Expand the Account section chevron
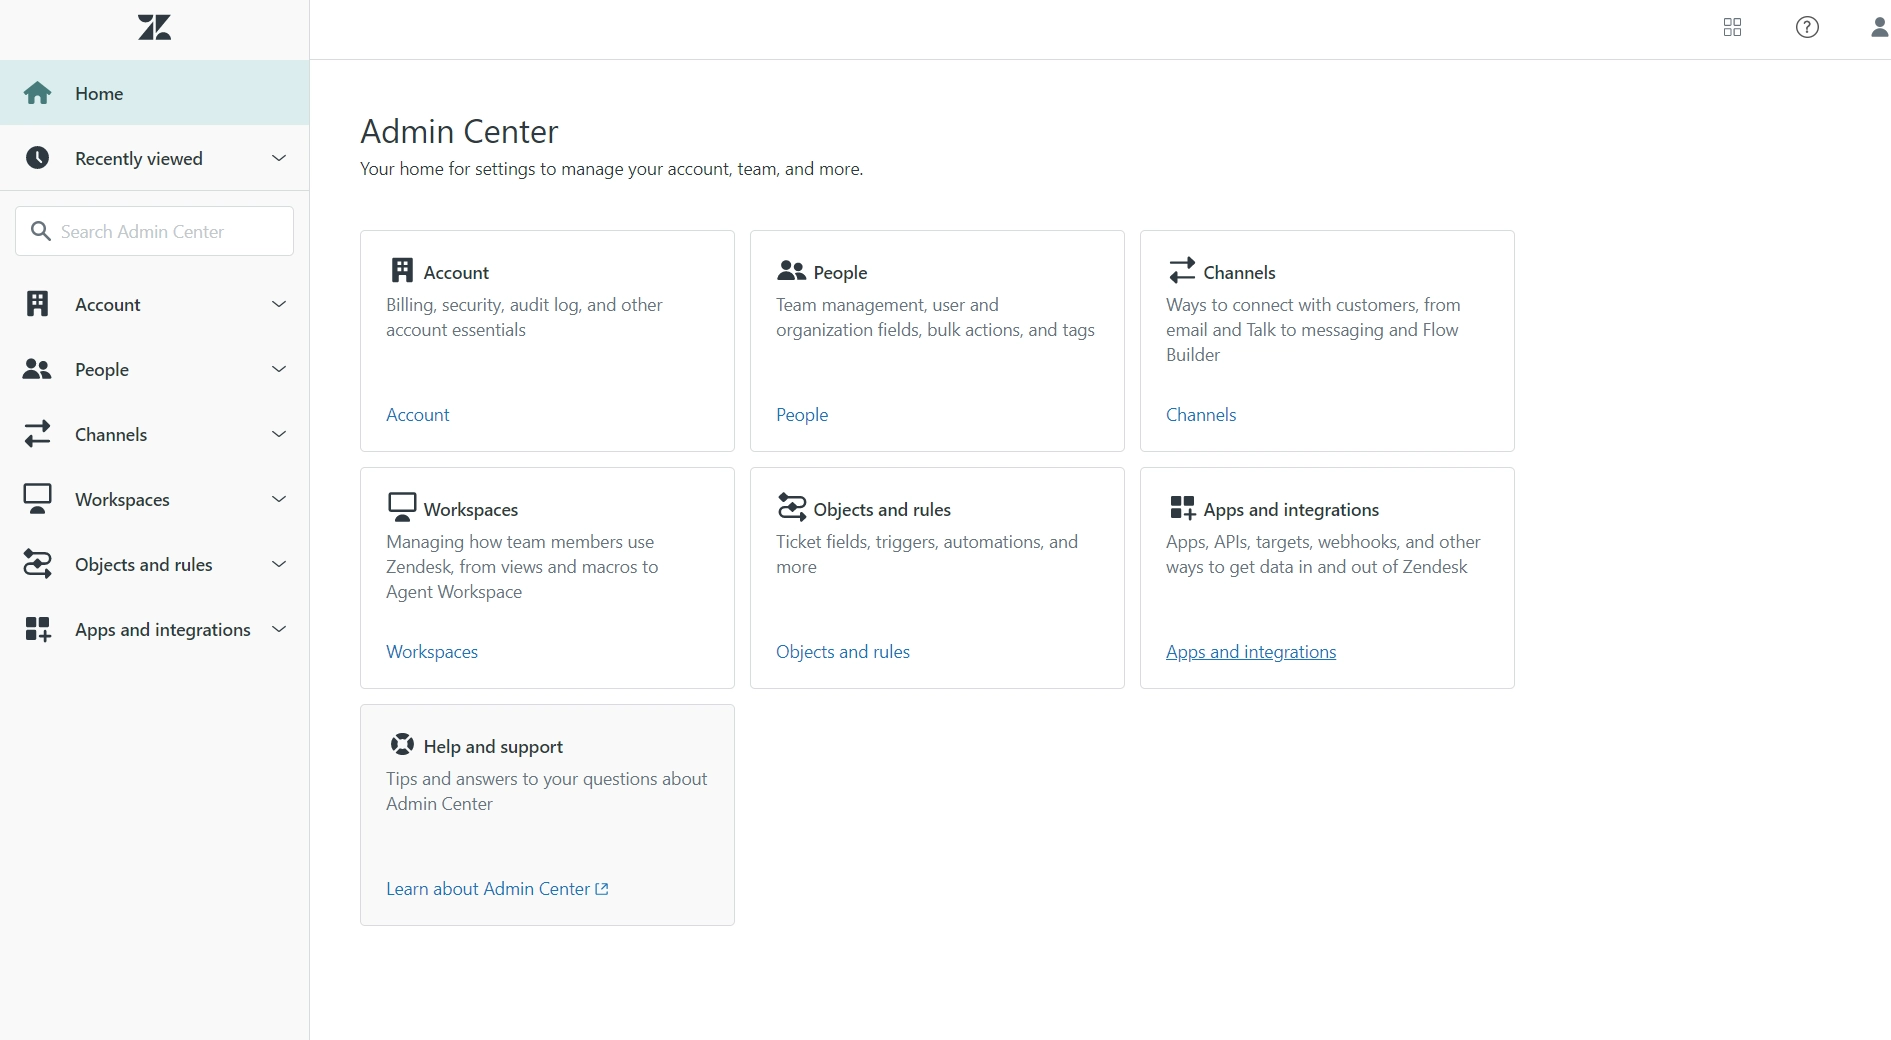This screenshot has height=1040, width=1891. click(x=279, y=304)
